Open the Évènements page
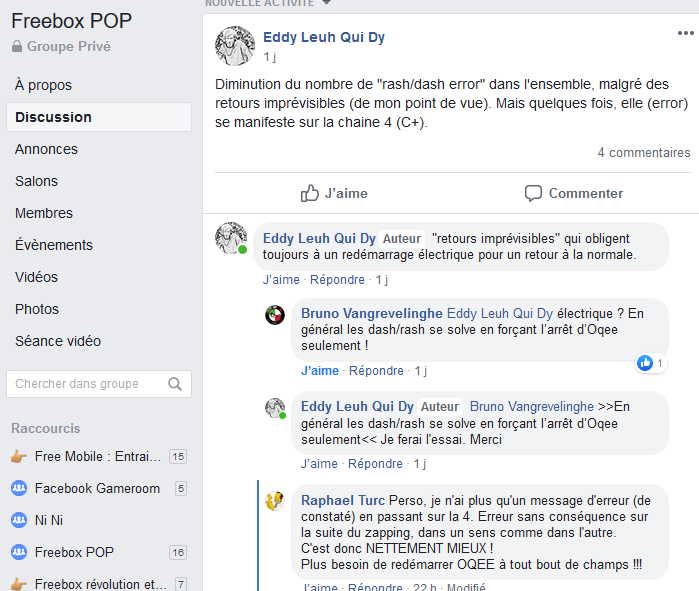The width and height of the screenshot is (699, 591). [54, 245]
